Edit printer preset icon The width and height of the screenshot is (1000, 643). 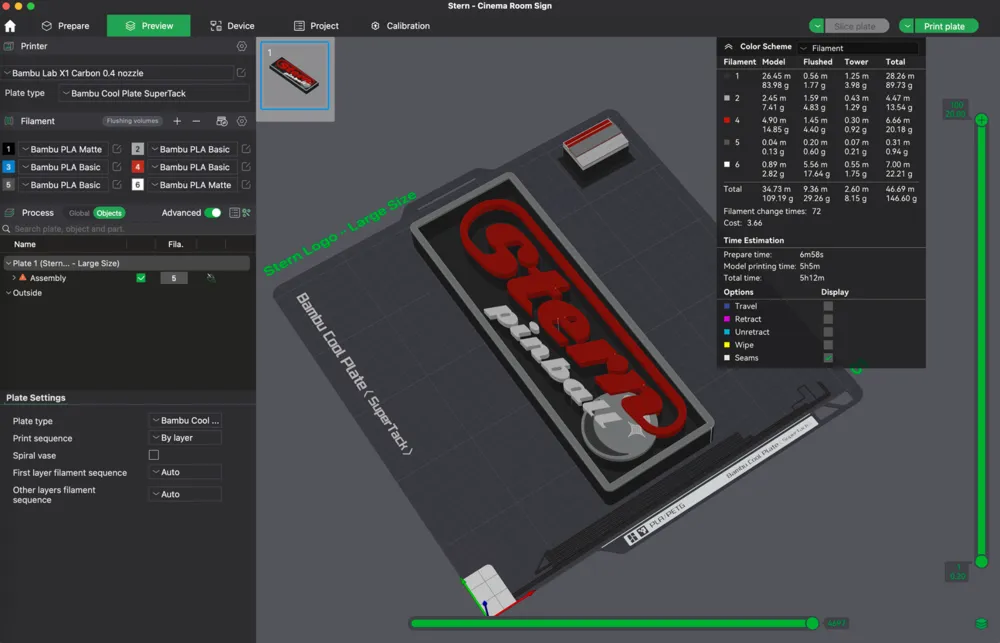tap(242, 73)
